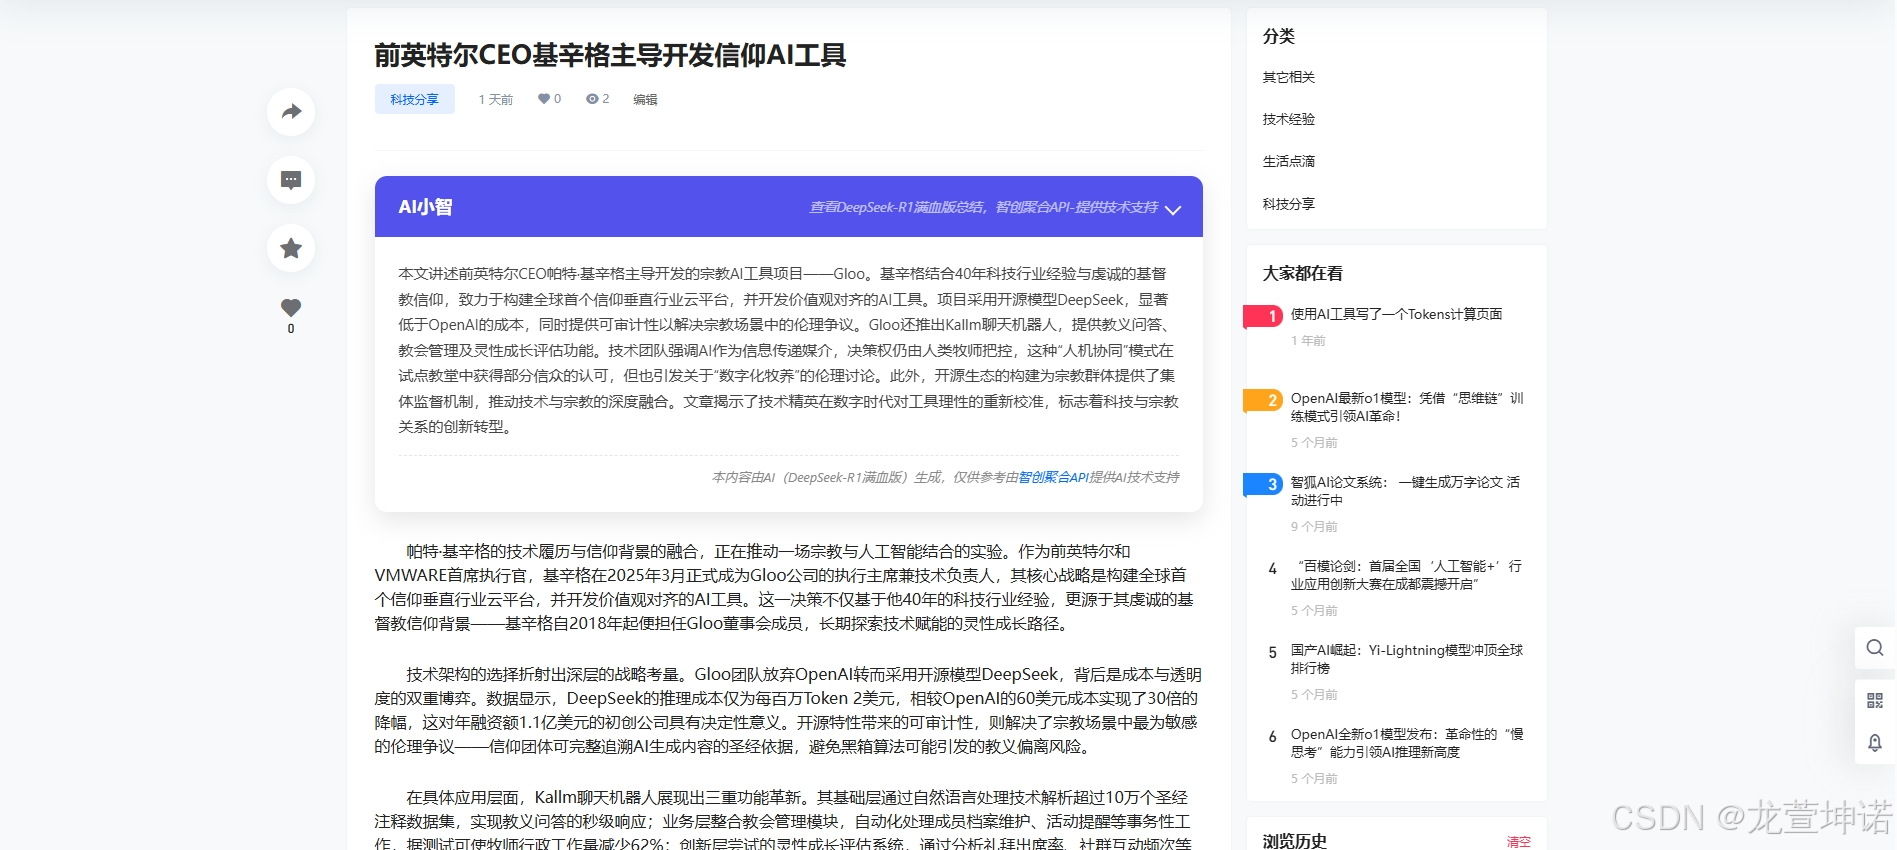
Task: Click the rank 3 blue badge
Action: [x=1263, y=484]
